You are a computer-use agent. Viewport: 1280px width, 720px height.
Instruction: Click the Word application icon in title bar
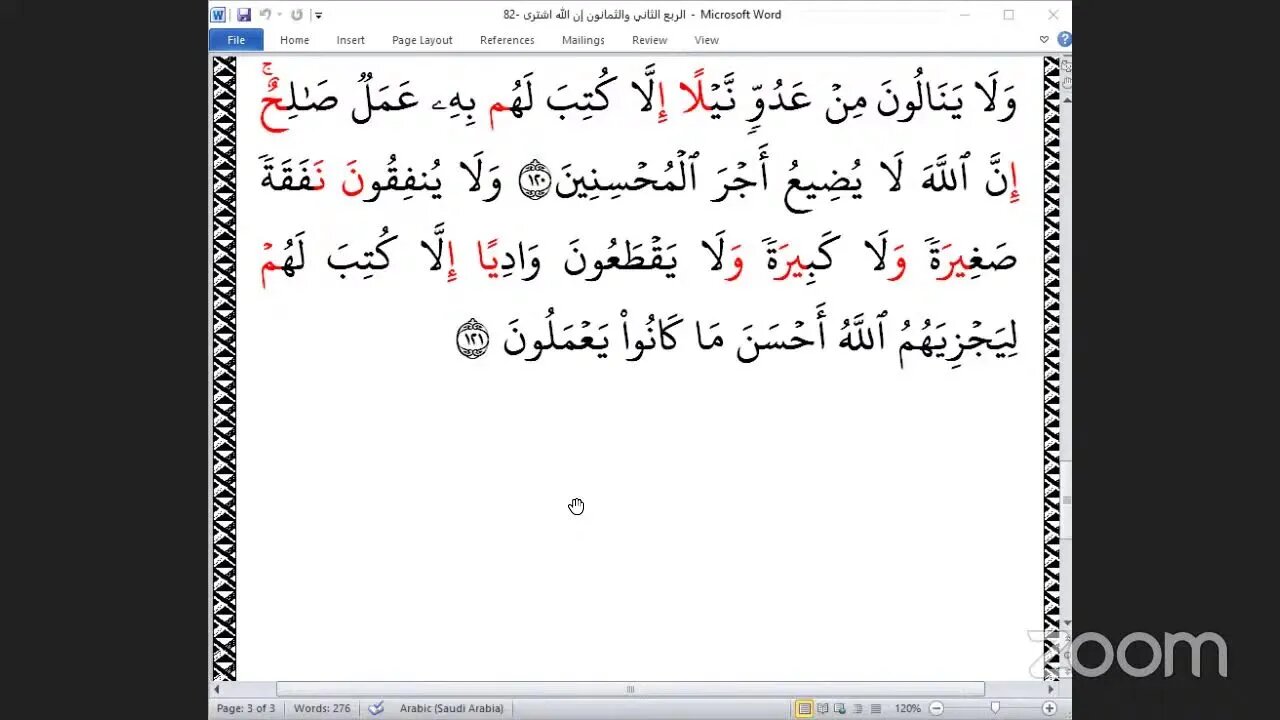[218, 15]
